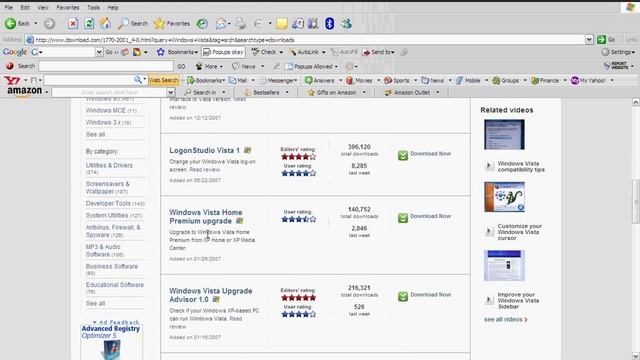Screen dimensions: 640x360
Task: Download Now for Windows Vista Home Premium upgrade
Action: click(424, 217)
